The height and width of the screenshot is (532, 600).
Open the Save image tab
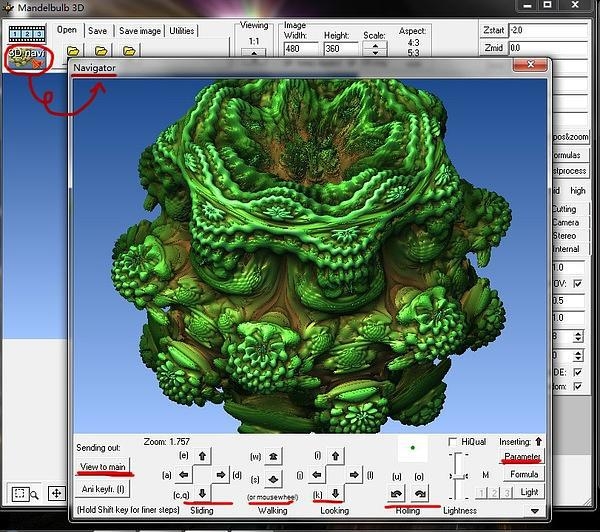click(141, 30)
